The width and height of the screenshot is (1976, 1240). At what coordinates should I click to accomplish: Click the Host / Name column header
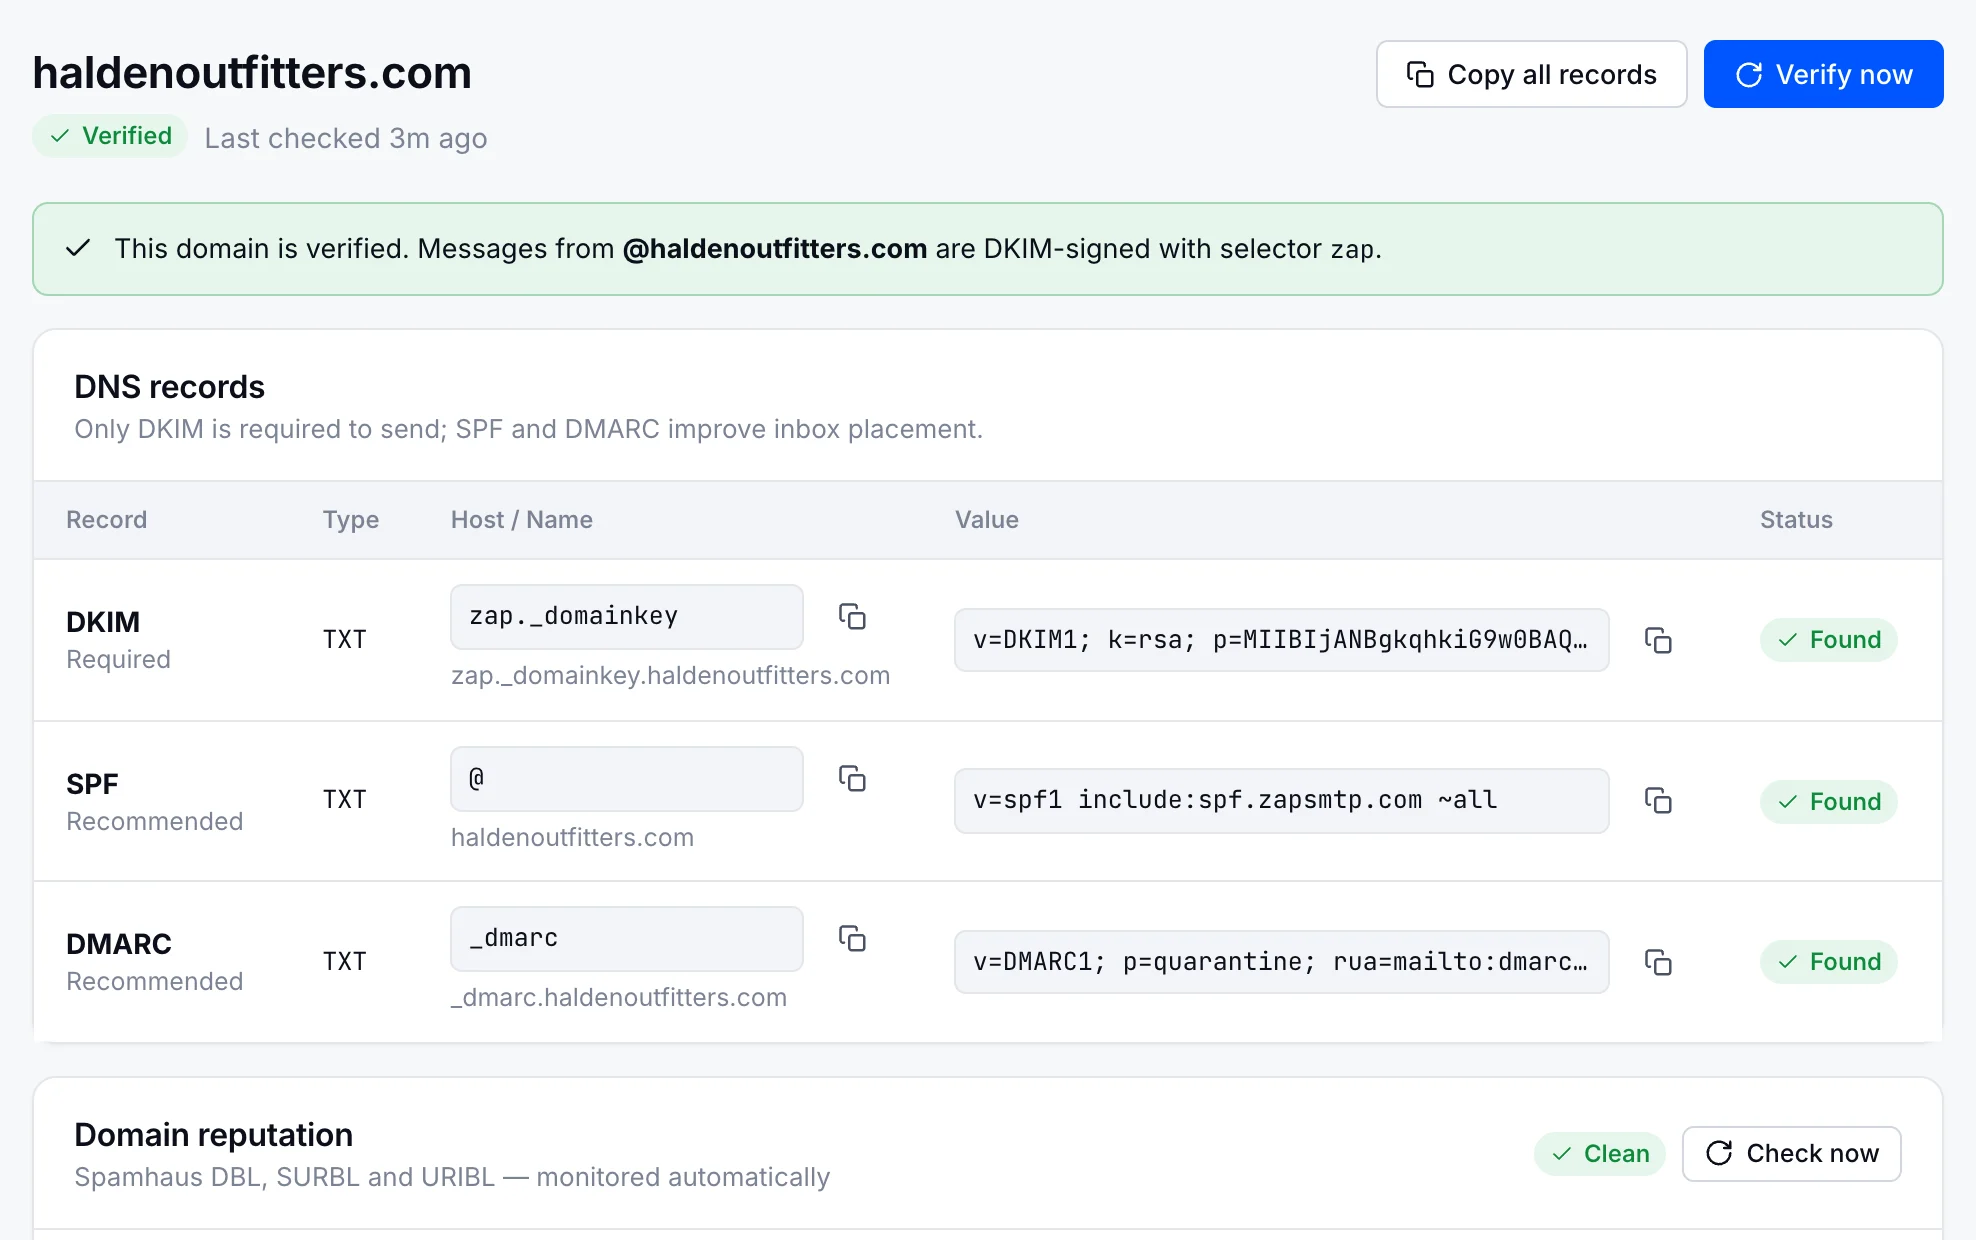coord(522,520)
